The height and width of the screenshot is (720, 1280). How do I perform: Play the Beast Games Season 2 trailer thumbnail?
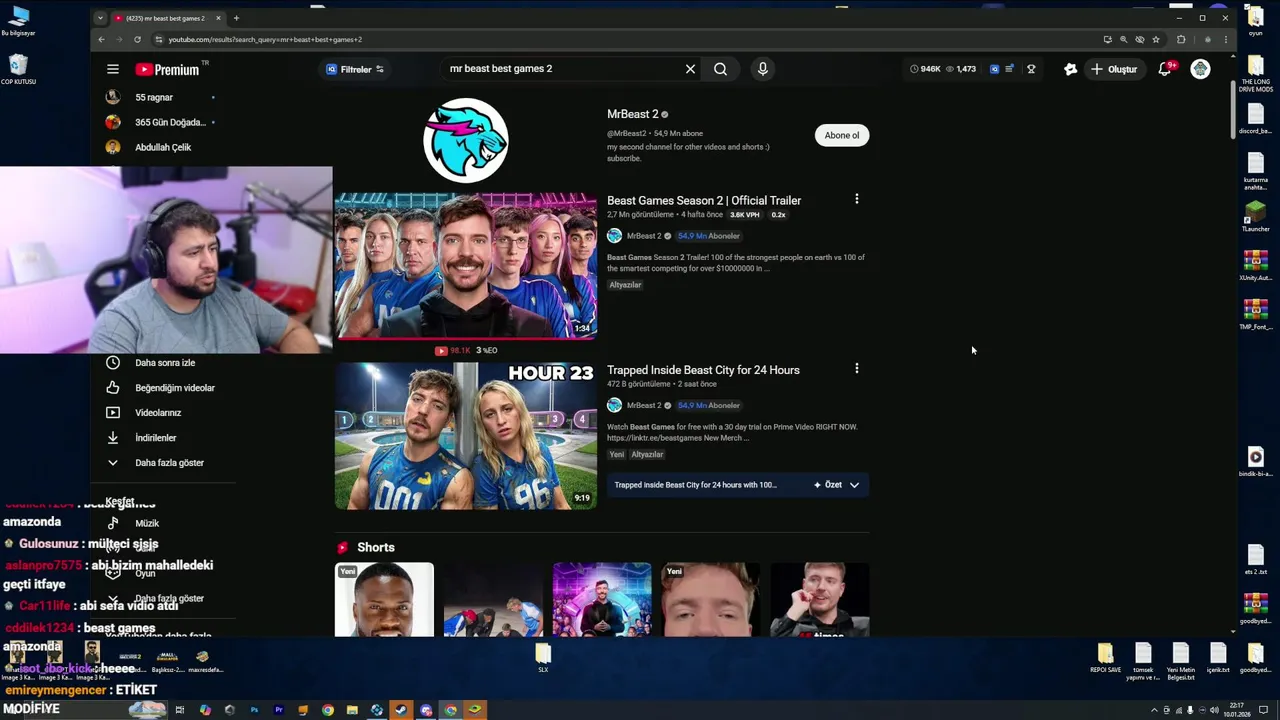[x=466, y=266]
